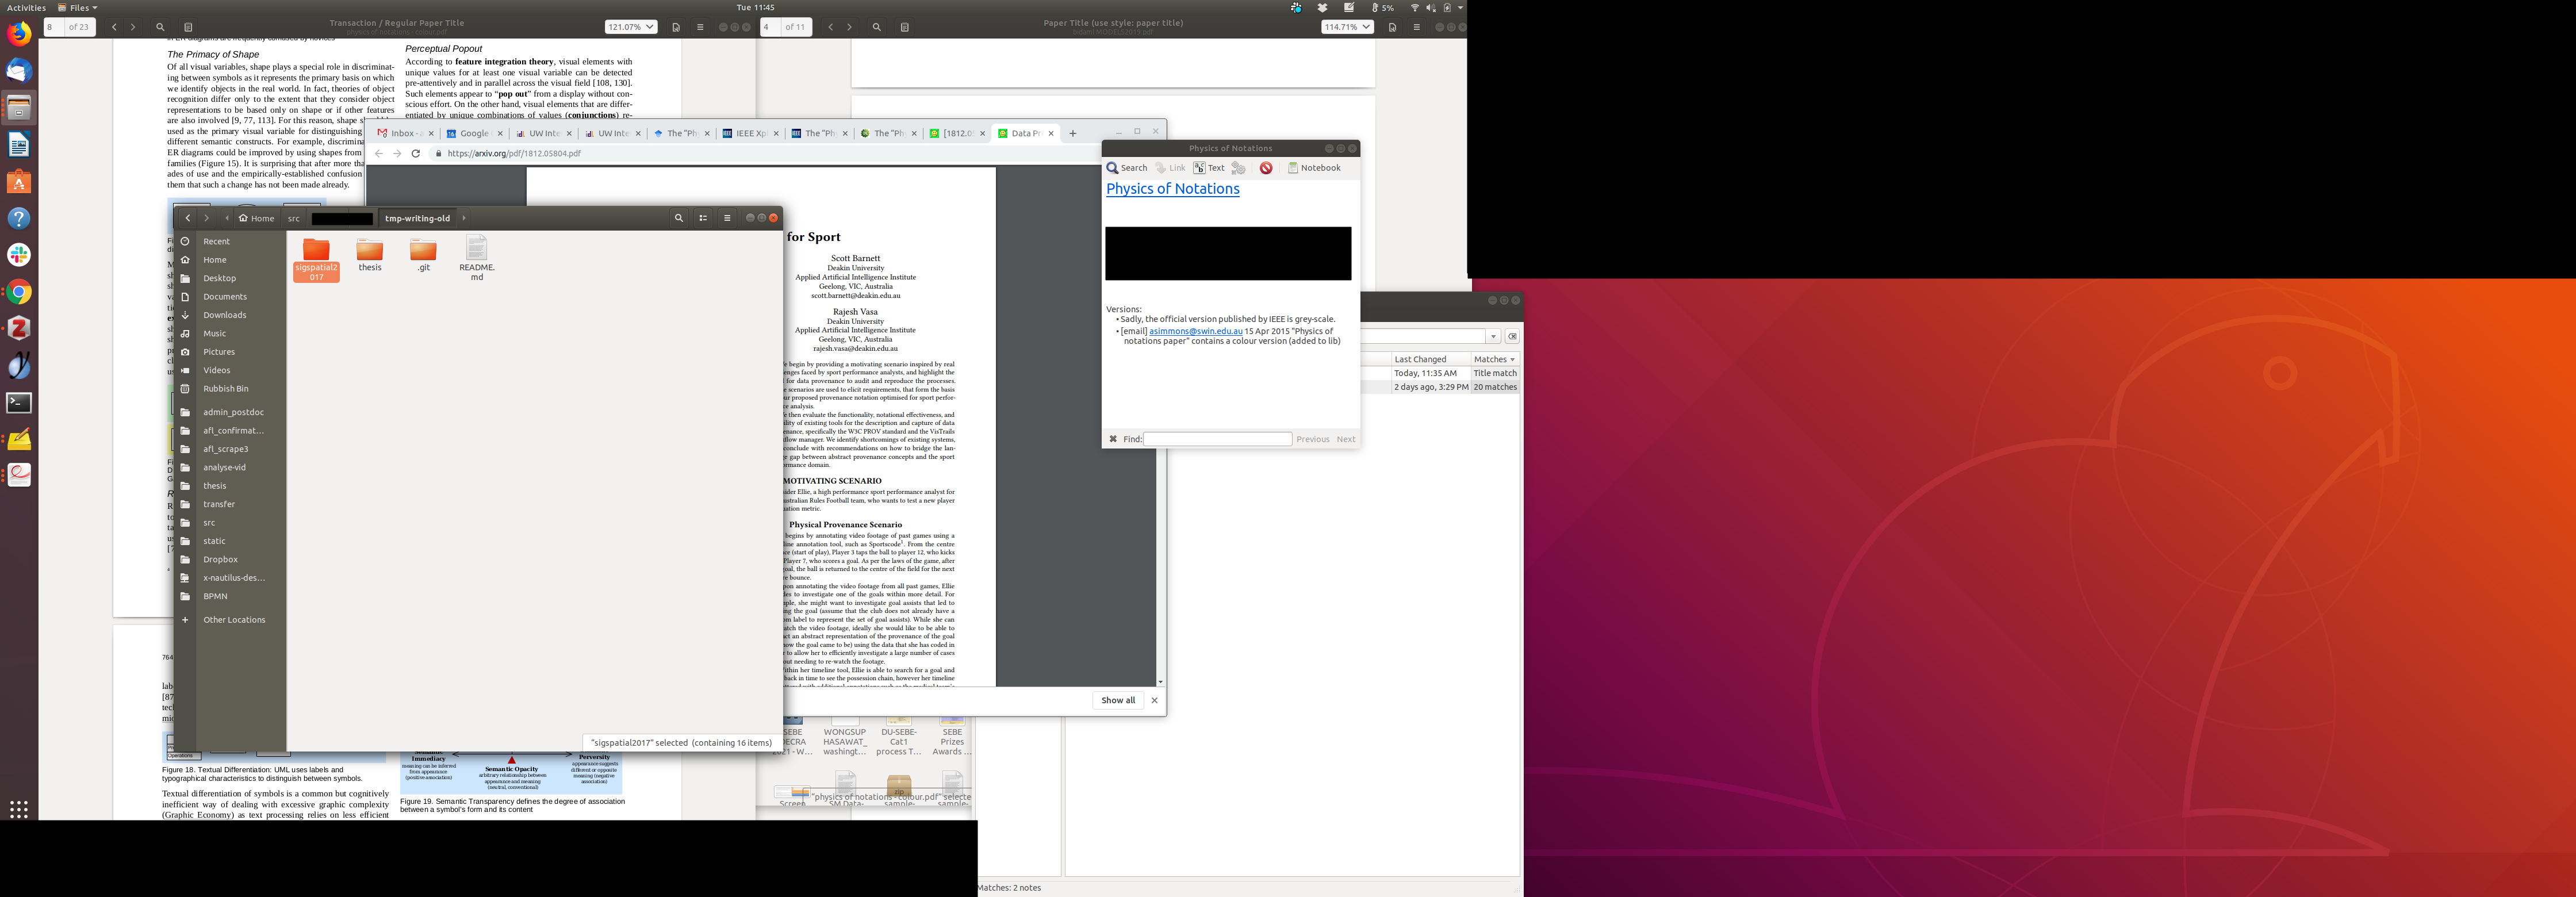This screenshot has width=2576, height=897.
Task: Toggle annotation button beside search in left viewer
Action: pyautogui.click(x=188, y=27)
